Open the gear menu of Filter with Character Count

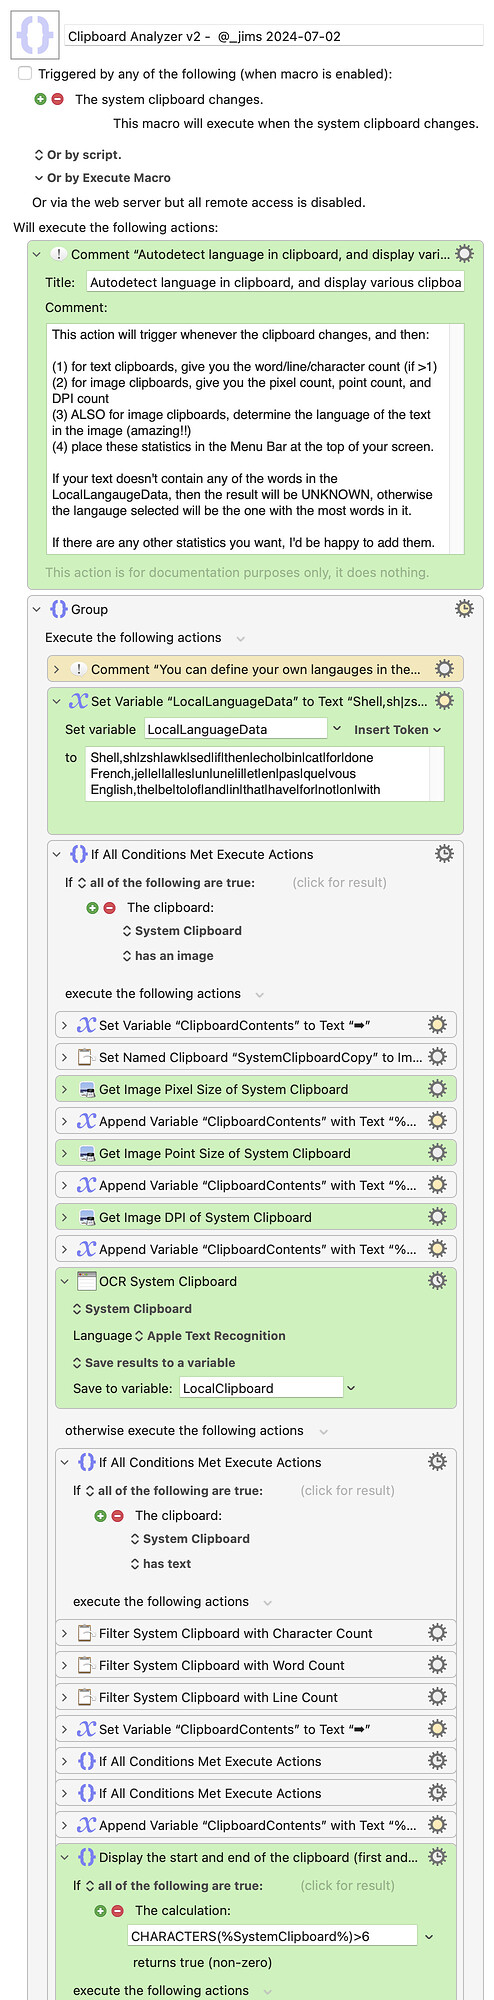437,1633
